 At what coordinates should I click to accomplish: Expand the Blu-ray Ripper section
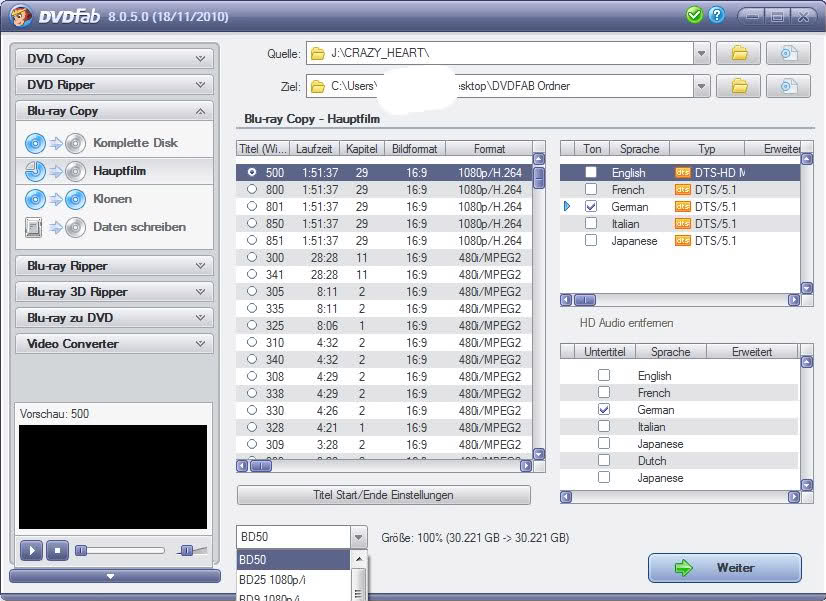[x=114, y=266]
